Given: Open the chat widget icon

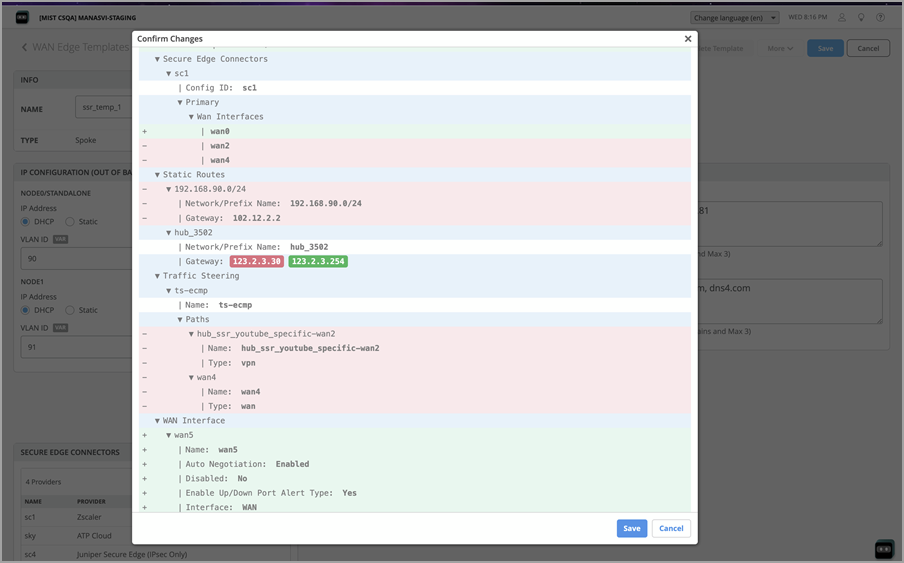Looking at the screenshot, I should tap(883, 548).
